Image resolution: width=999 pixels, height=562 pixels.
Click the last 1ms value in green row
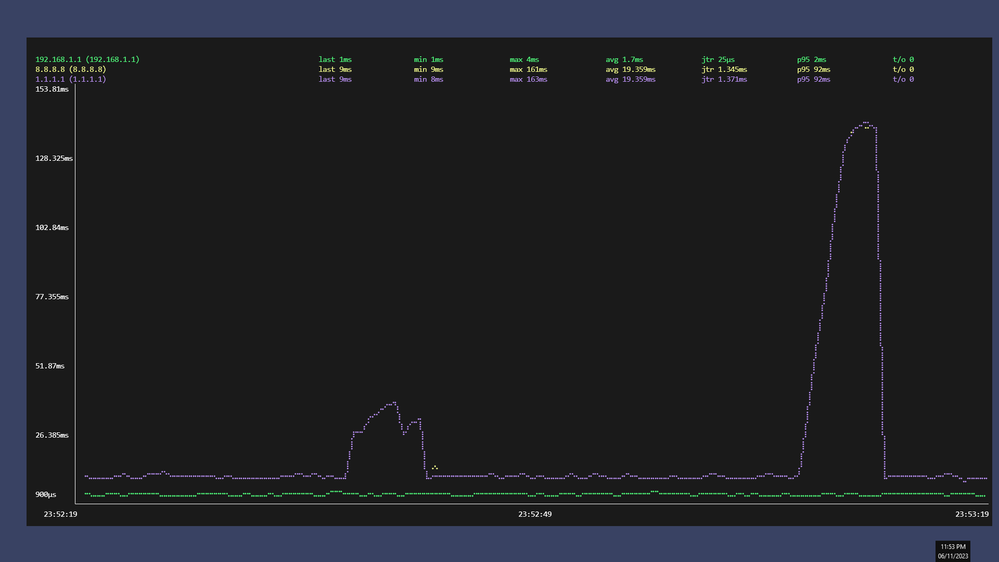[335, 60]
